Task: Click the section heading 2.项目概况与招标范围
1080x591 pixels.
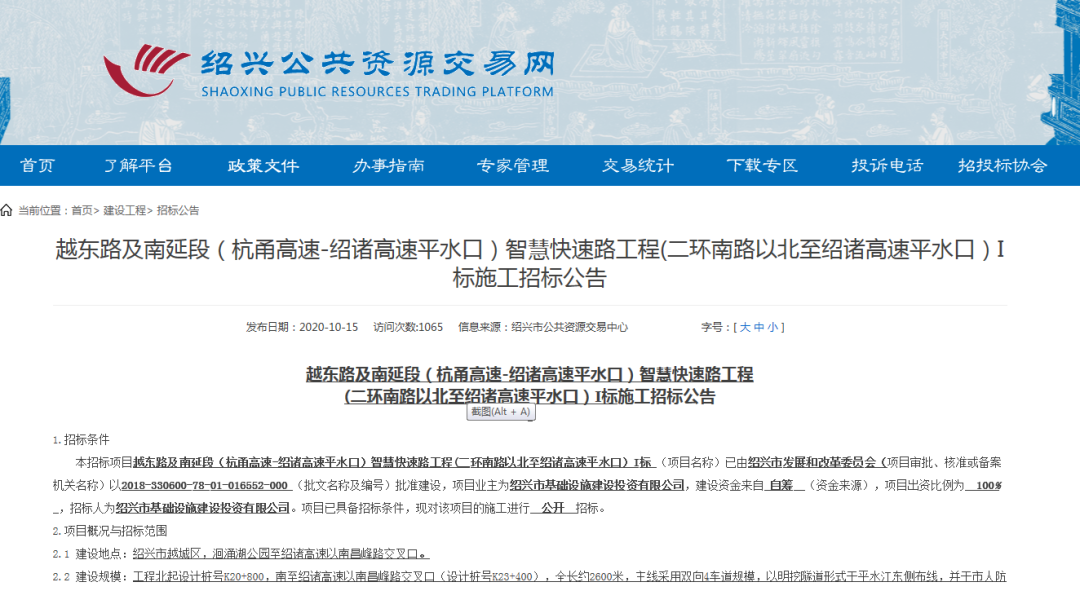Action: (110, 531)
